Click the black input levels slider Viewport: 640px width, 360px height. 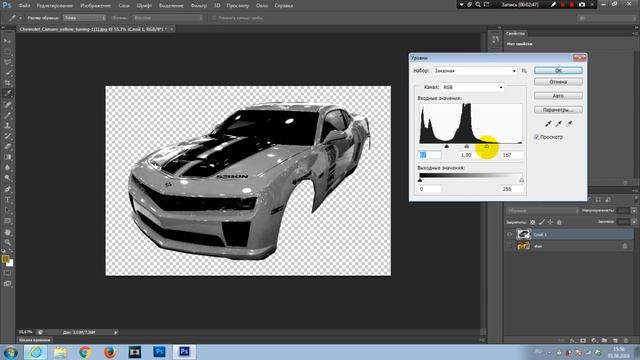click(447, 146)
